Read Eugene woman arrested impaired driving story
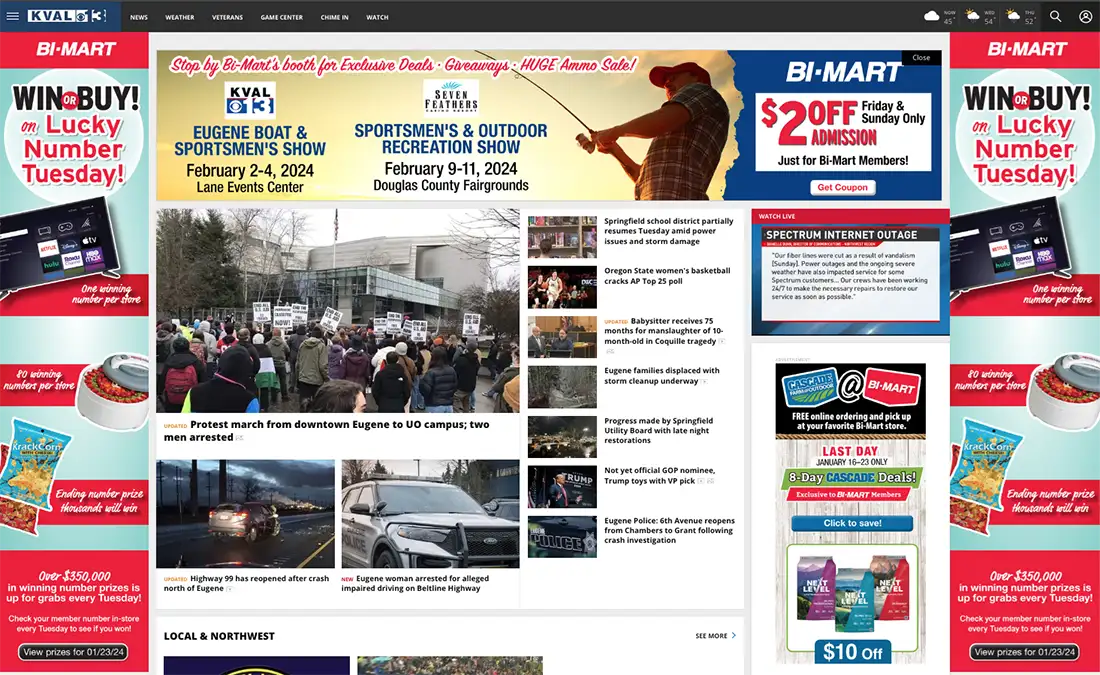This screenshot has width=1100, height=675. pos(415,583)
